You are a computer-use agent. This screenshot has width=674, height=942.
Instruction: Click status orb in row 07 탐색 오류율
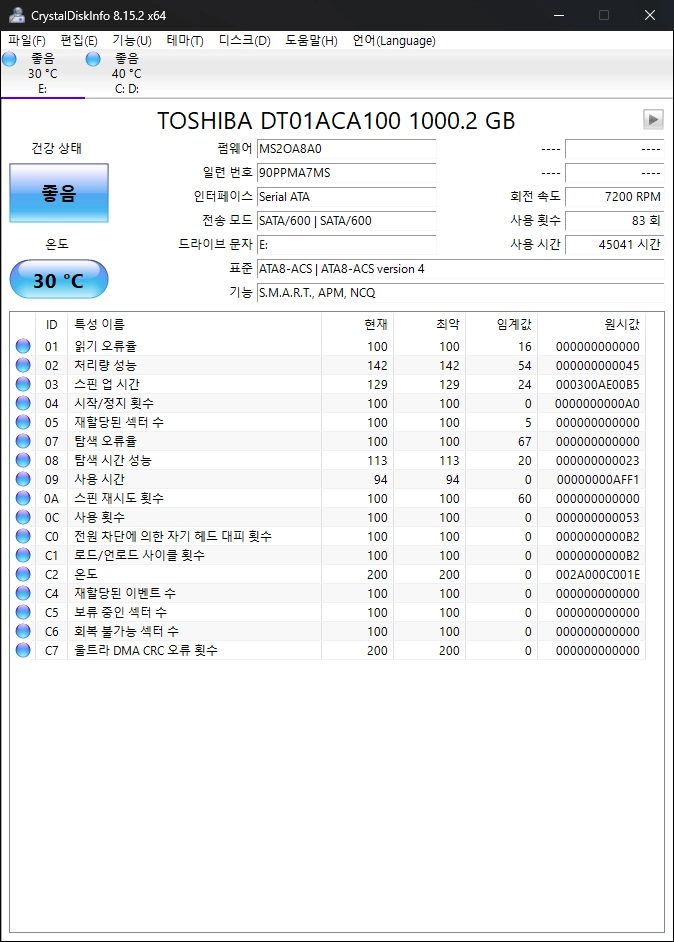[23, 441]
